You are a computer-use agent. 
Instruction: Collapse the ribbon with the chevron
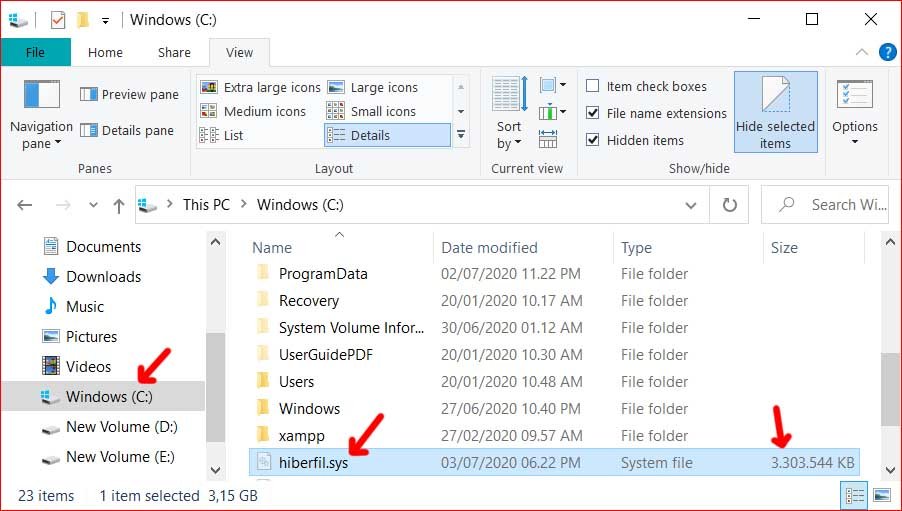862,52
